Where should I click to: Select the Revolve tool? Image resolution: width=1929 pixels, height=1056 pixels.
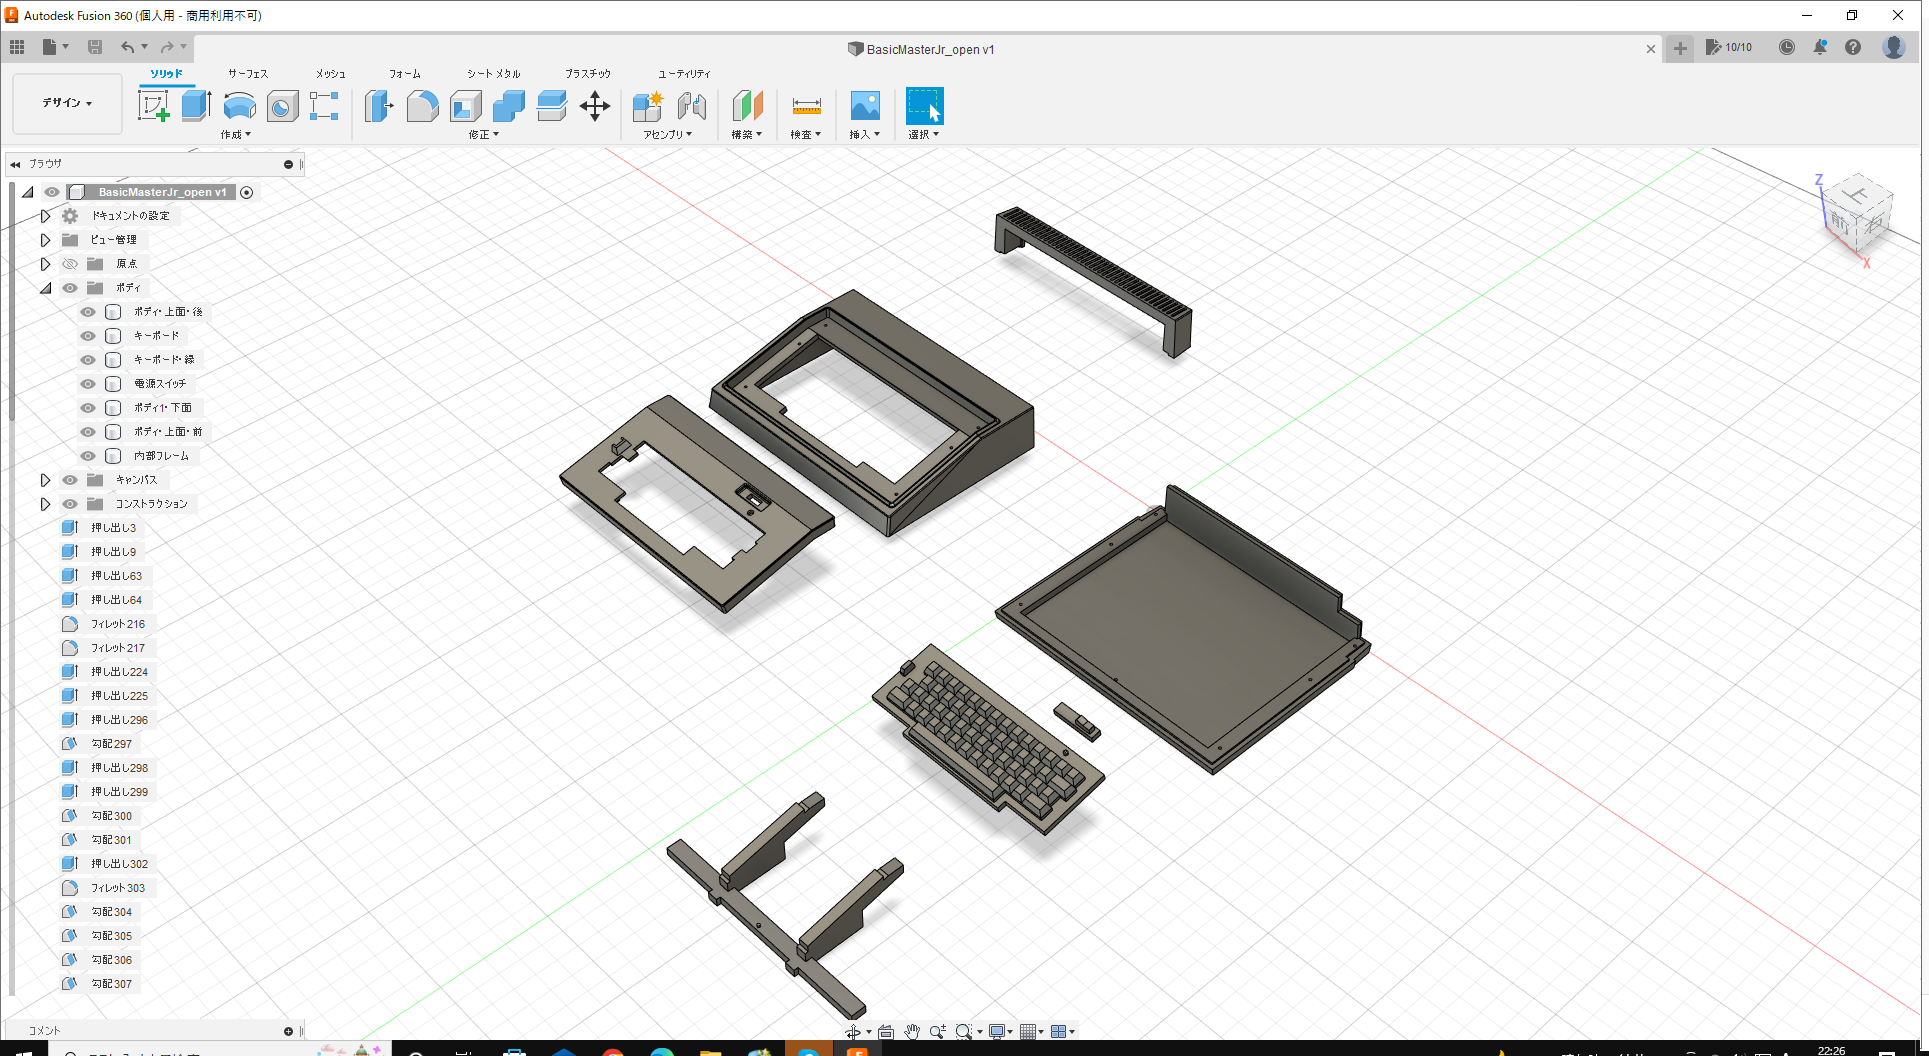pyautogui.click(x=239, y=105)
